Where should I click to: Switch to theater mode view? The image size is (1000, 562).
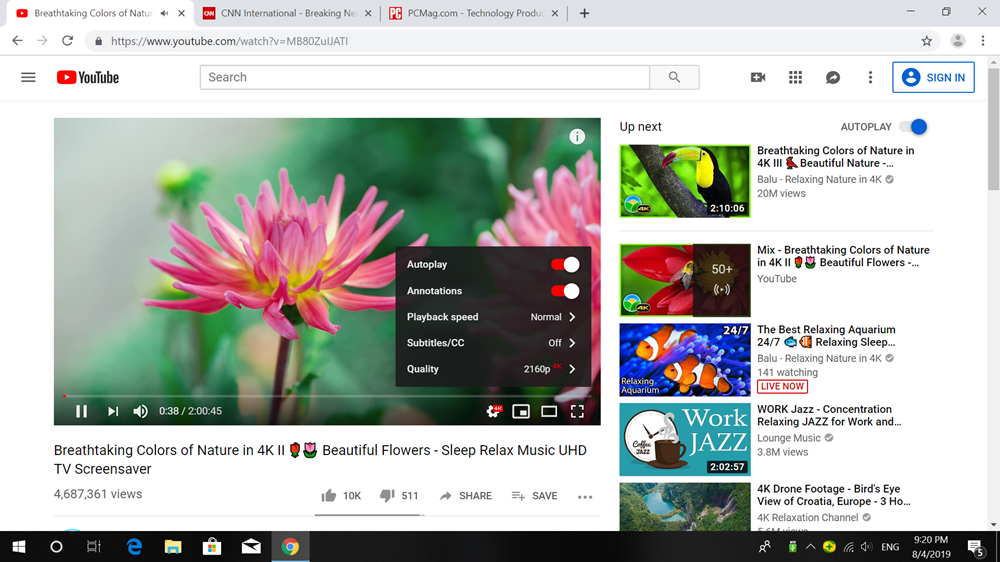pos(549,411)
